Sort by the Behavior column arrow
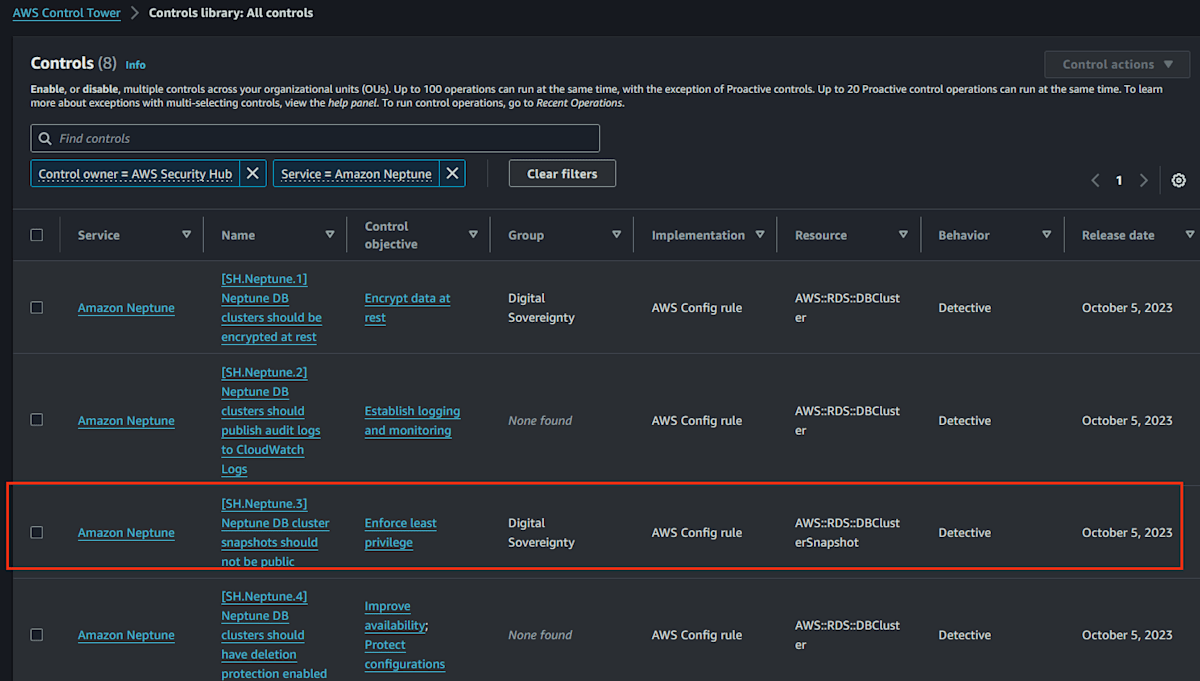This screenshot has height=681, width=1200. (1047, 235)
